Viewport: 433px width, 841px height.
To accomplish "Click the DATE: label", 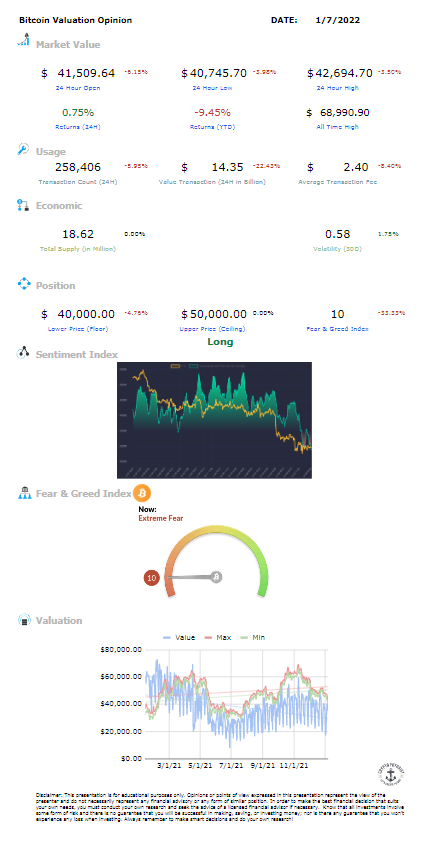I will (284, 20).
